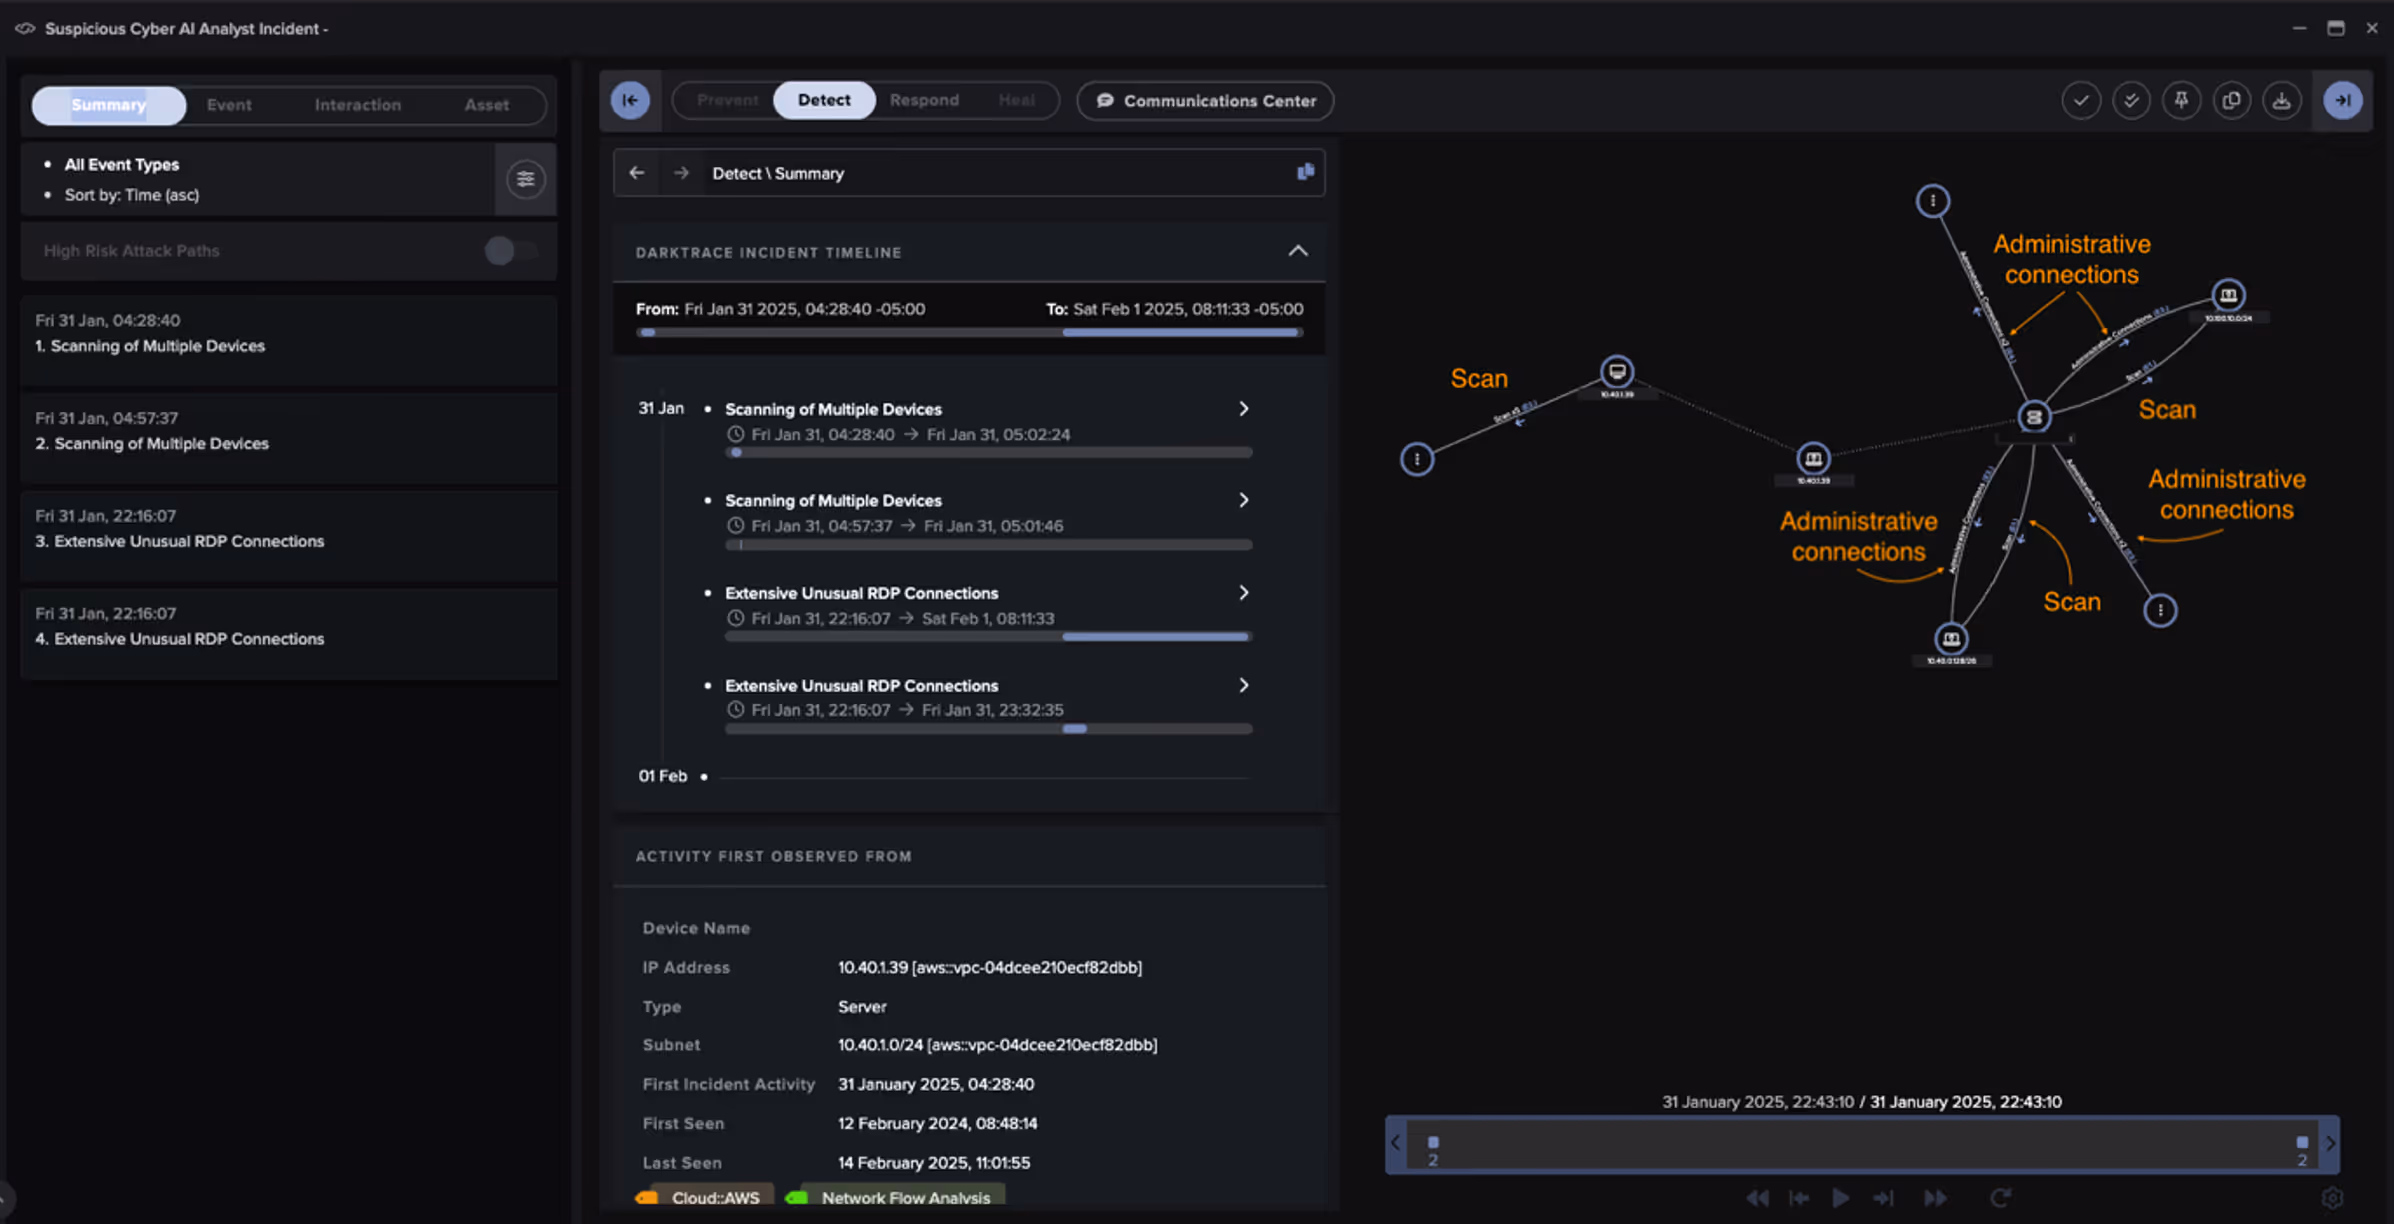Pin the incident using the pin icon
The image size is (2394, 1224).
2181,100
